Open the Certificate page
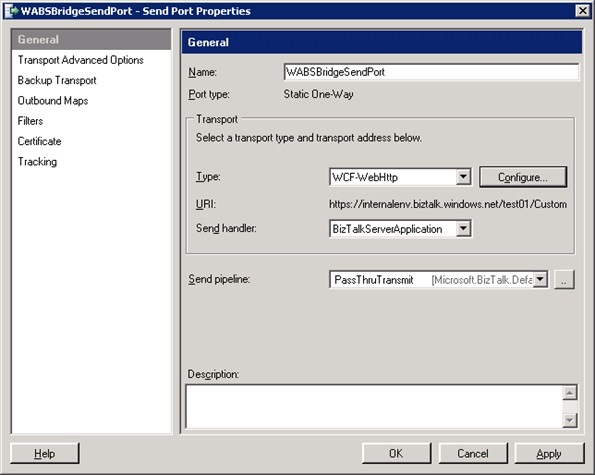The height and width of the screenshot is (476, 595). click(x=39, y=141)
